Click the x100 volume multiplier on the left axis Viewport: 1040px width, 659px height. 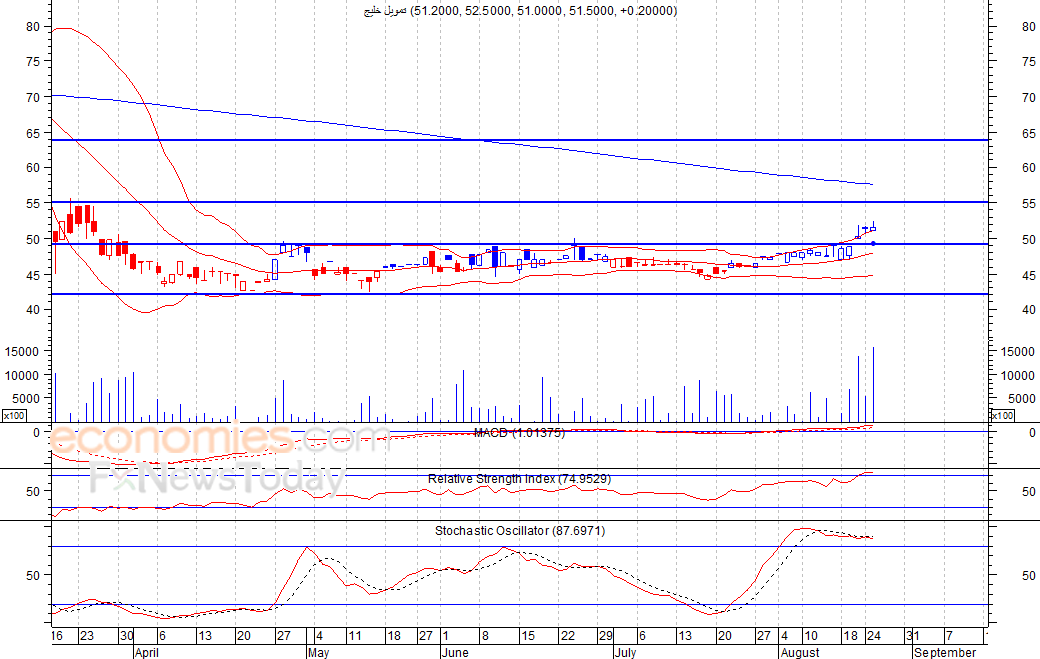point(14,416)
